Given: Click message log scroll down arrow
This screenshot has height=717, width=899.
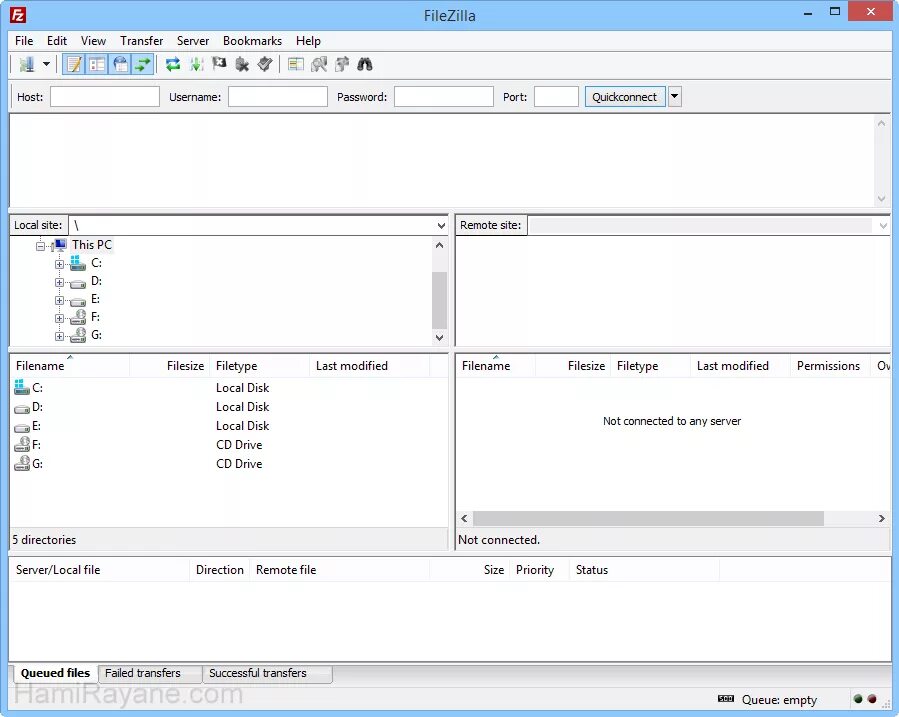Looking at the screenshot, I should [x=881, y=199].
